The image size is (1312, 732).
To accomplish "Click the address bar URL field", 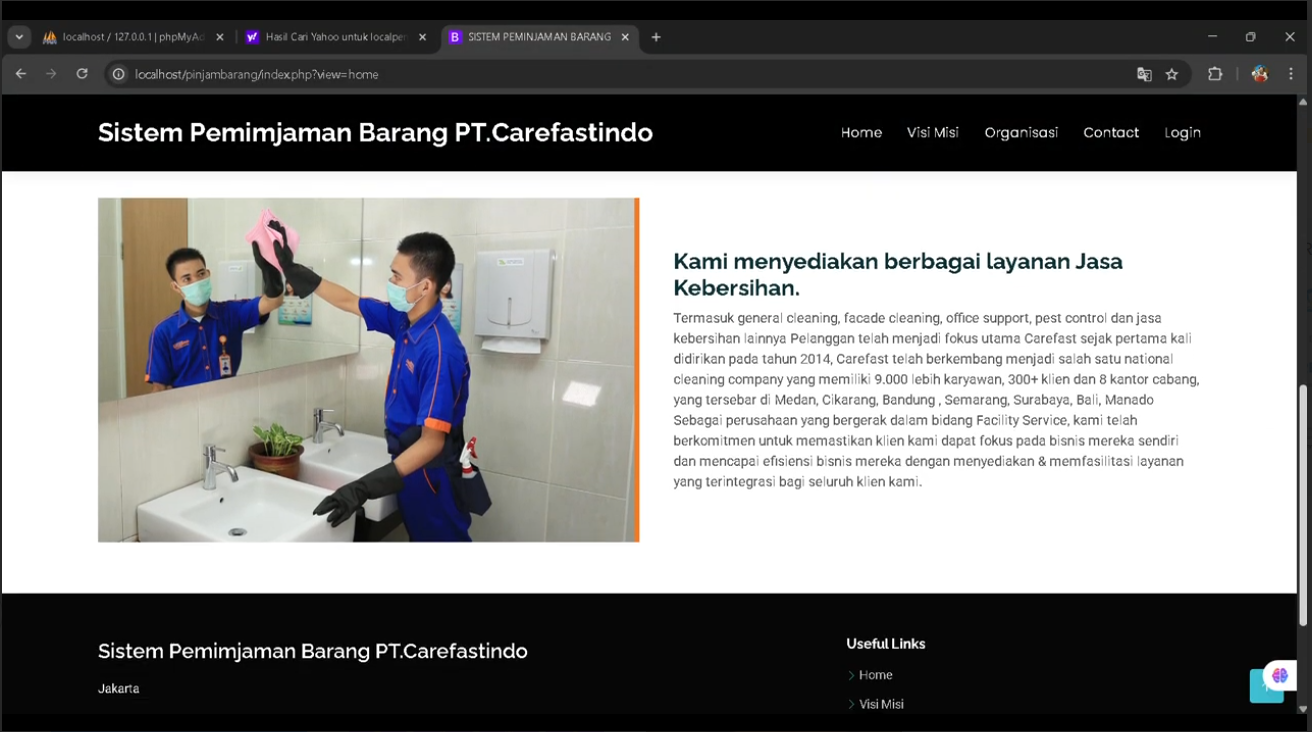I will pos(600,74).
